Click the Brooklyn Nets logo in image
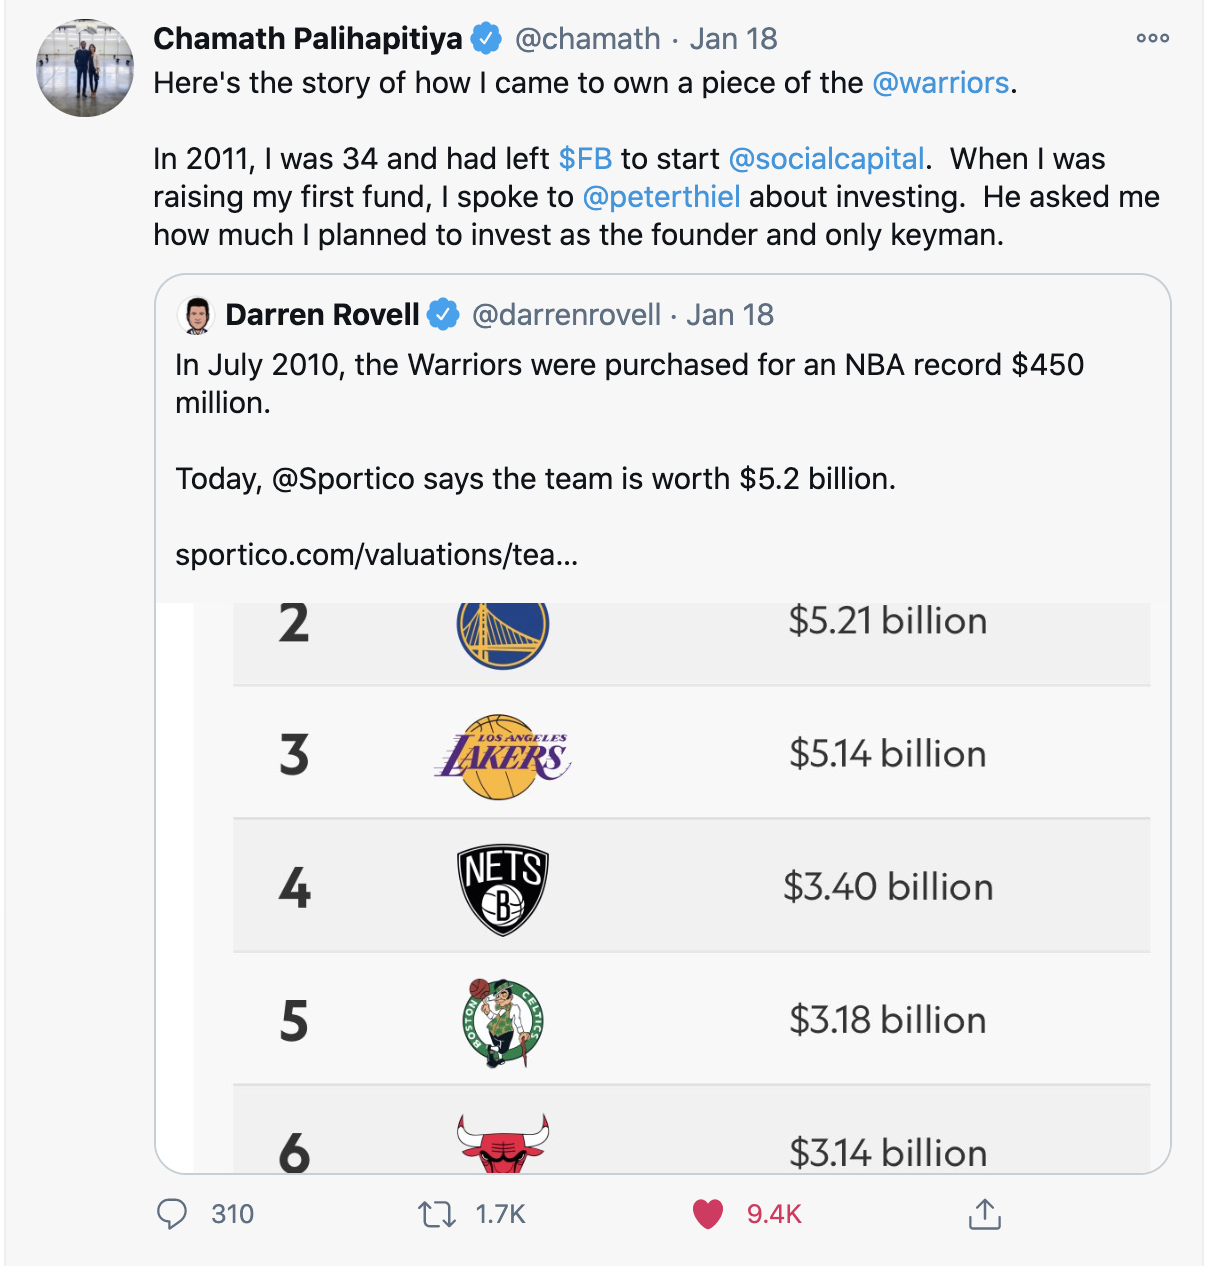 (503, 888)
